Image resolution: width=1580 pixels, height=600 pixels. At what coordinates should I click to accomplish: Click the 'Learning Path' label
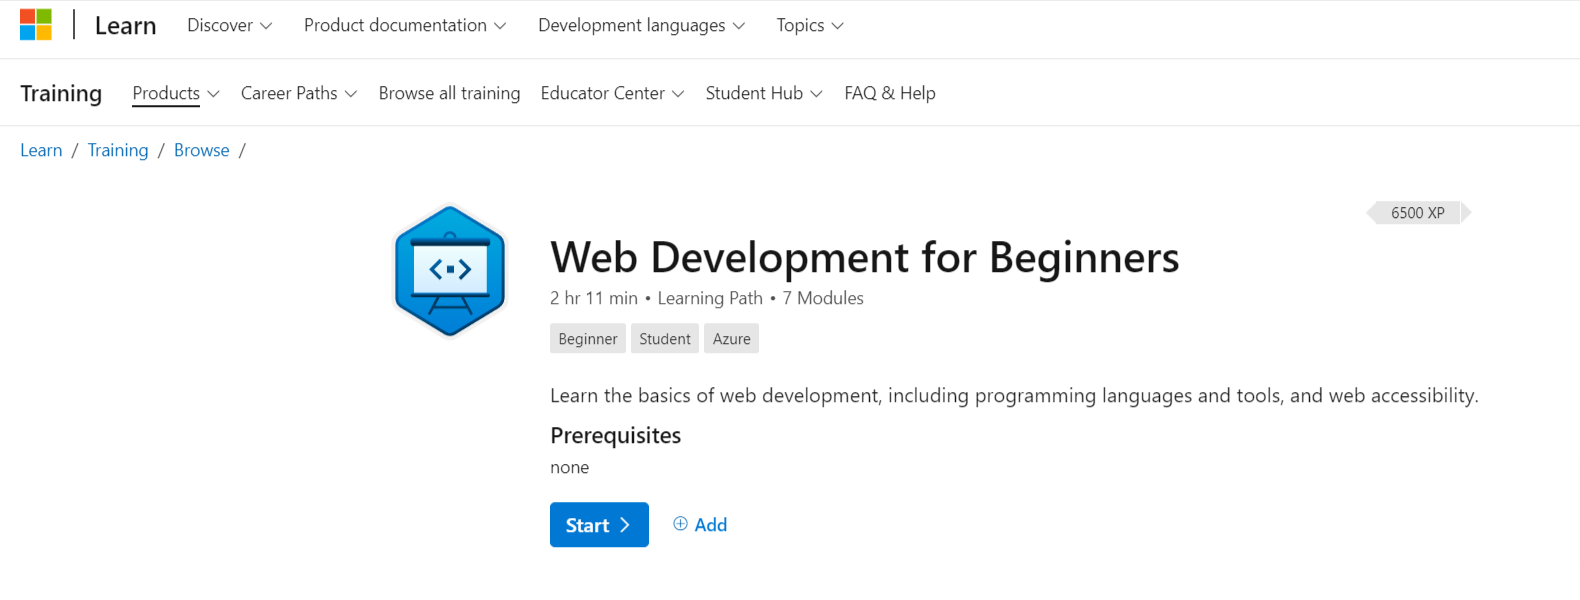point(710,298)
